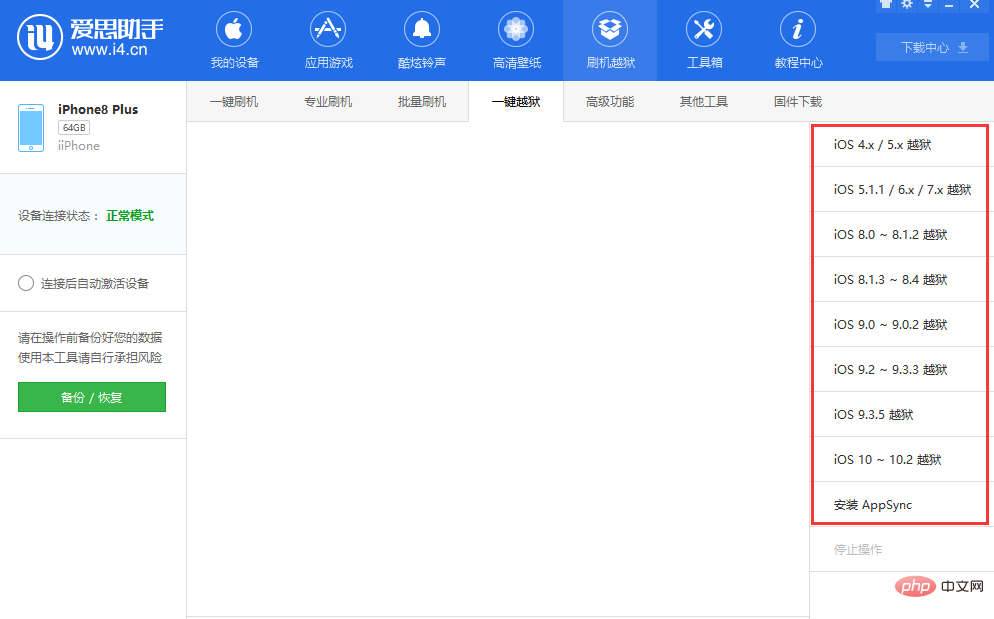The width and height of the screenshot is (994, 619).
Task: Click the www.i4.cn website text
Action: coord(110,50)
